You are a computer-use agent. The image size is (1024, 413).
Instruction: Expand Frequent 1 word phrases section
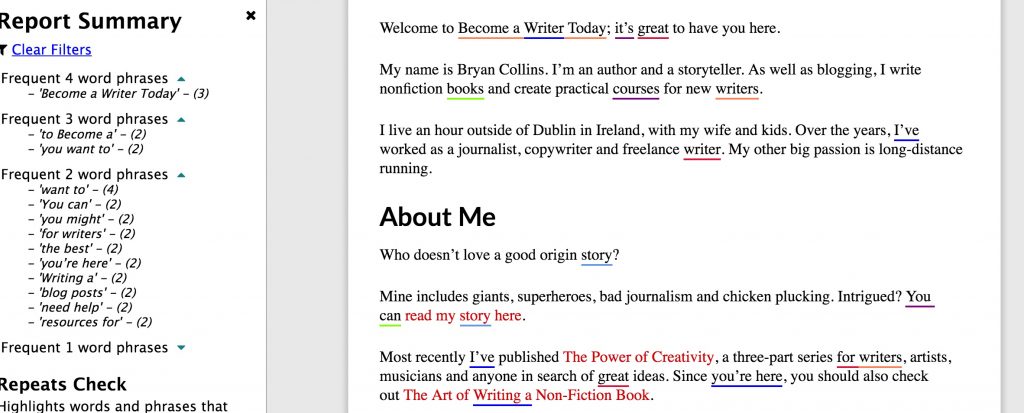click(182, 348)
